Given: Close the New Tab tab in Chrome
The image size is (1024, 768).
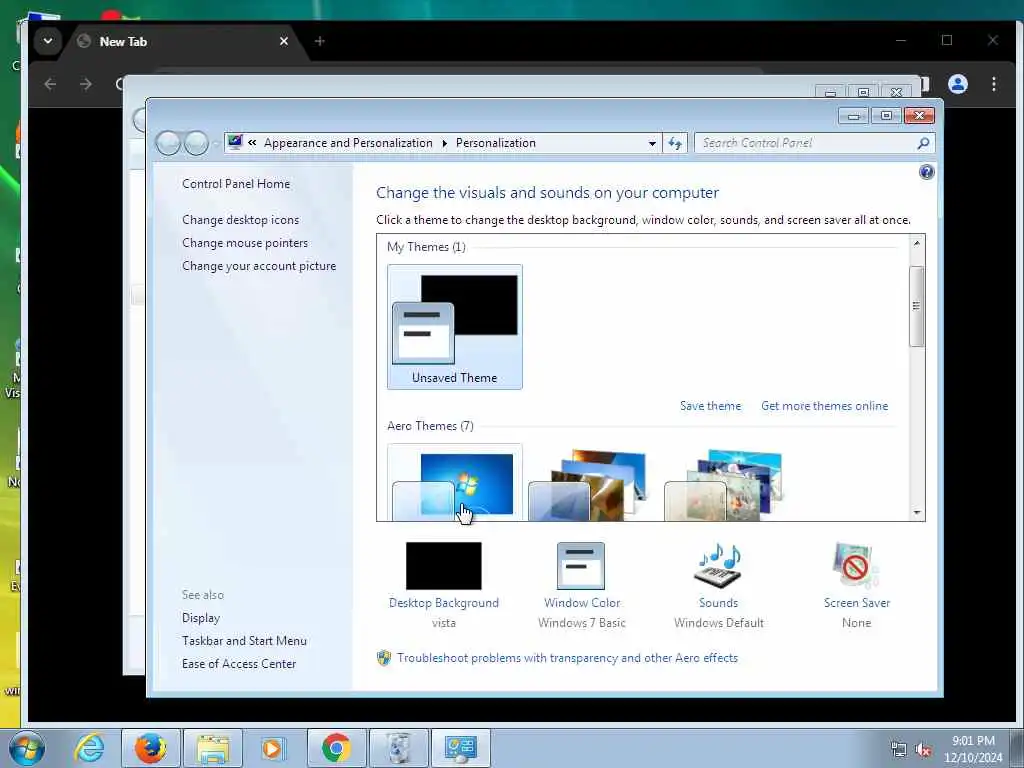Looking at the screenshot, I should pyautogui.click(x=283, y=41).
